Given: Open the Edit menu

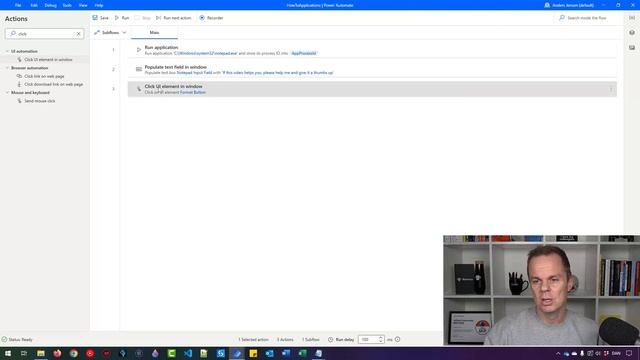Looking at the screenshot, I should (x=34, y=5).
